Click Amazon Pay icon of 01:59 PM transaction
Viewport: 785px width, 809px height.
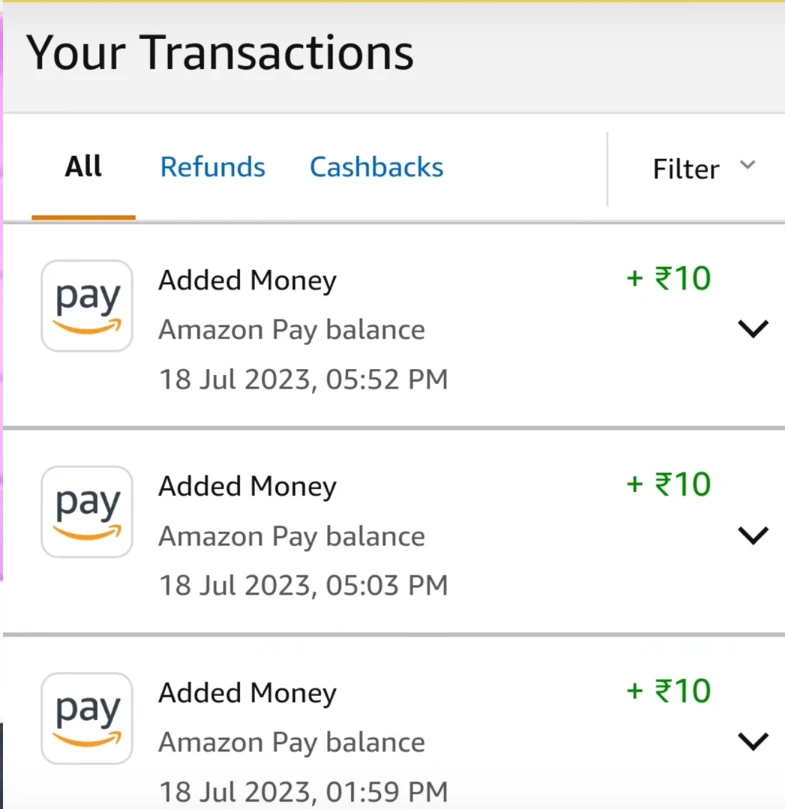(87, 718)
